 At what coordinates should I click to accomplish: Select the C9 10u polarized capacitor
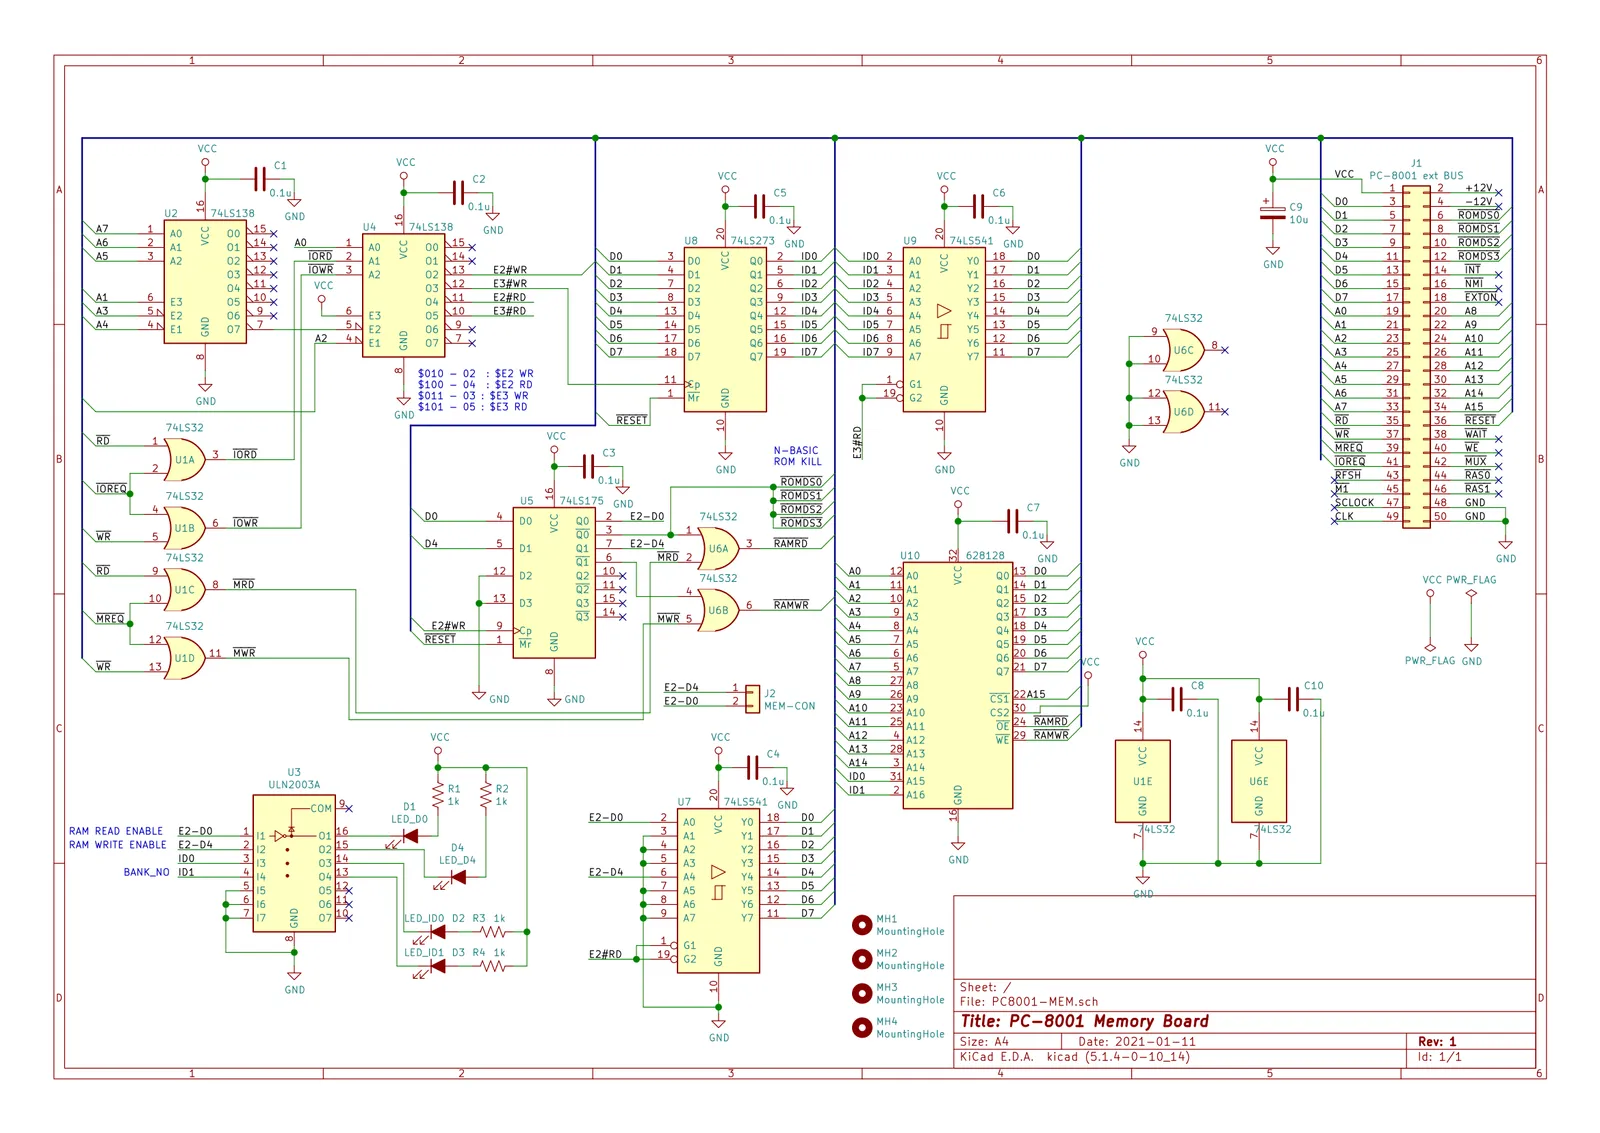pyautogui.click(x=1272, y=213)
